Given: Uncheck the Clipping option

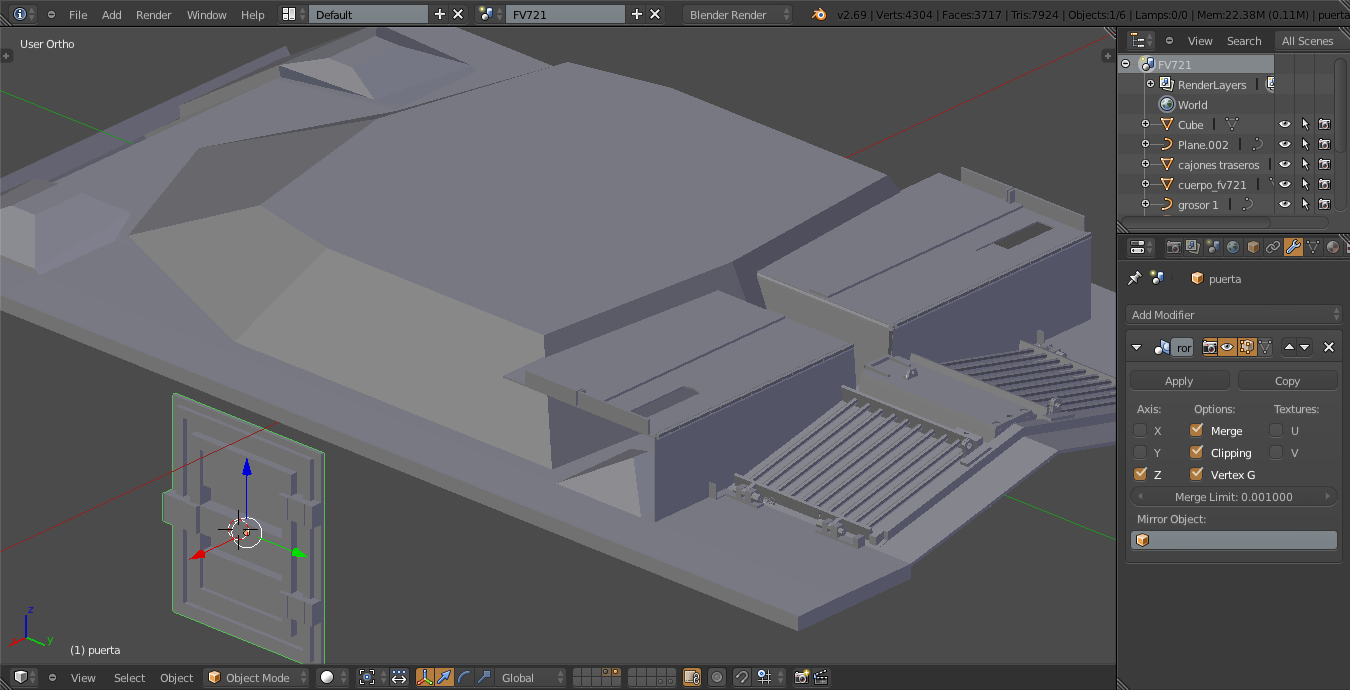Looking at the screenshot, I should [x=1196, y=452].
